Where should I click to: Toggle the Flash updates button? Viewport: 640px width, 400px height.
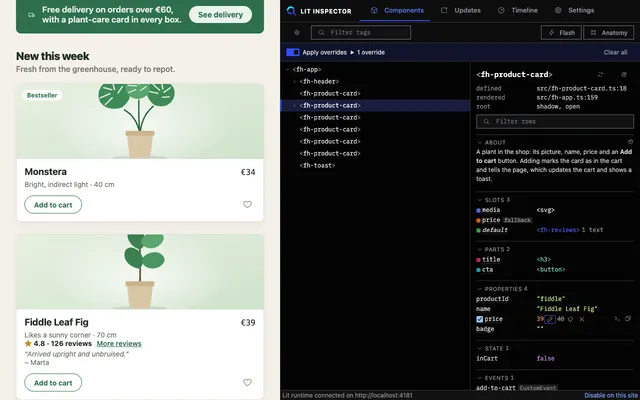click(x=561, y=33)
